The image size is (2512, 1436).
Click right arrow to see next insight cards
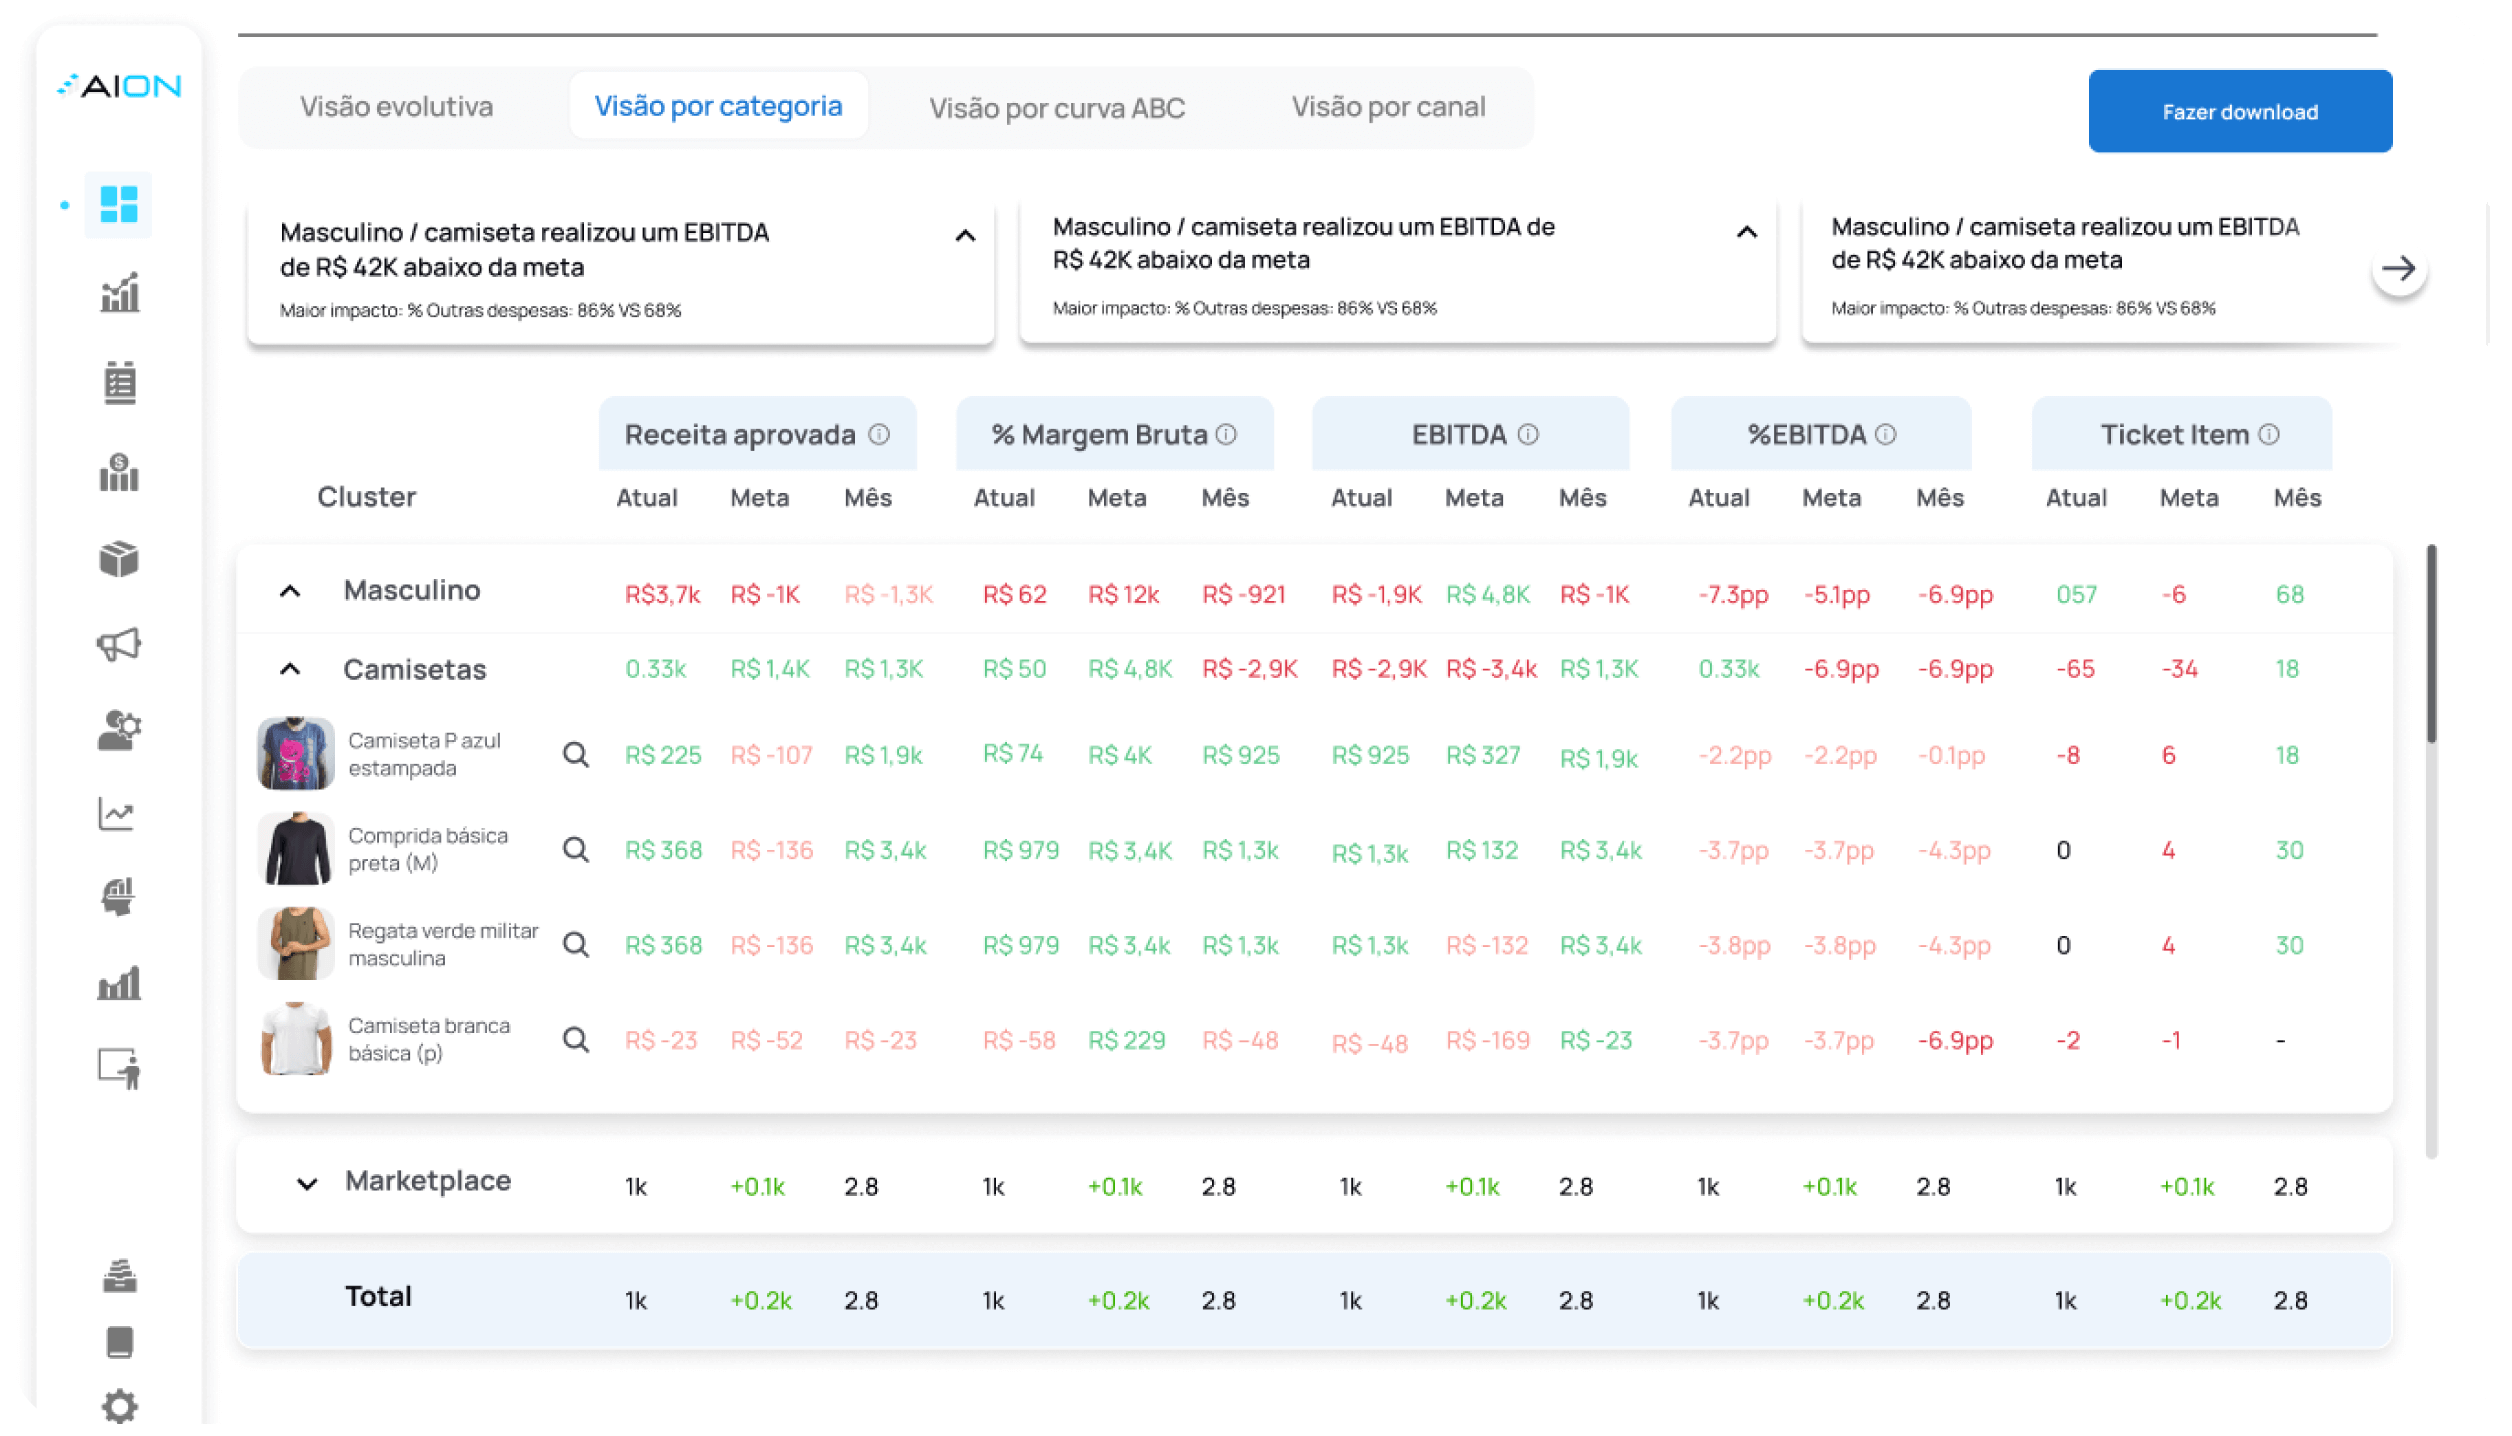pos(2398,268)
